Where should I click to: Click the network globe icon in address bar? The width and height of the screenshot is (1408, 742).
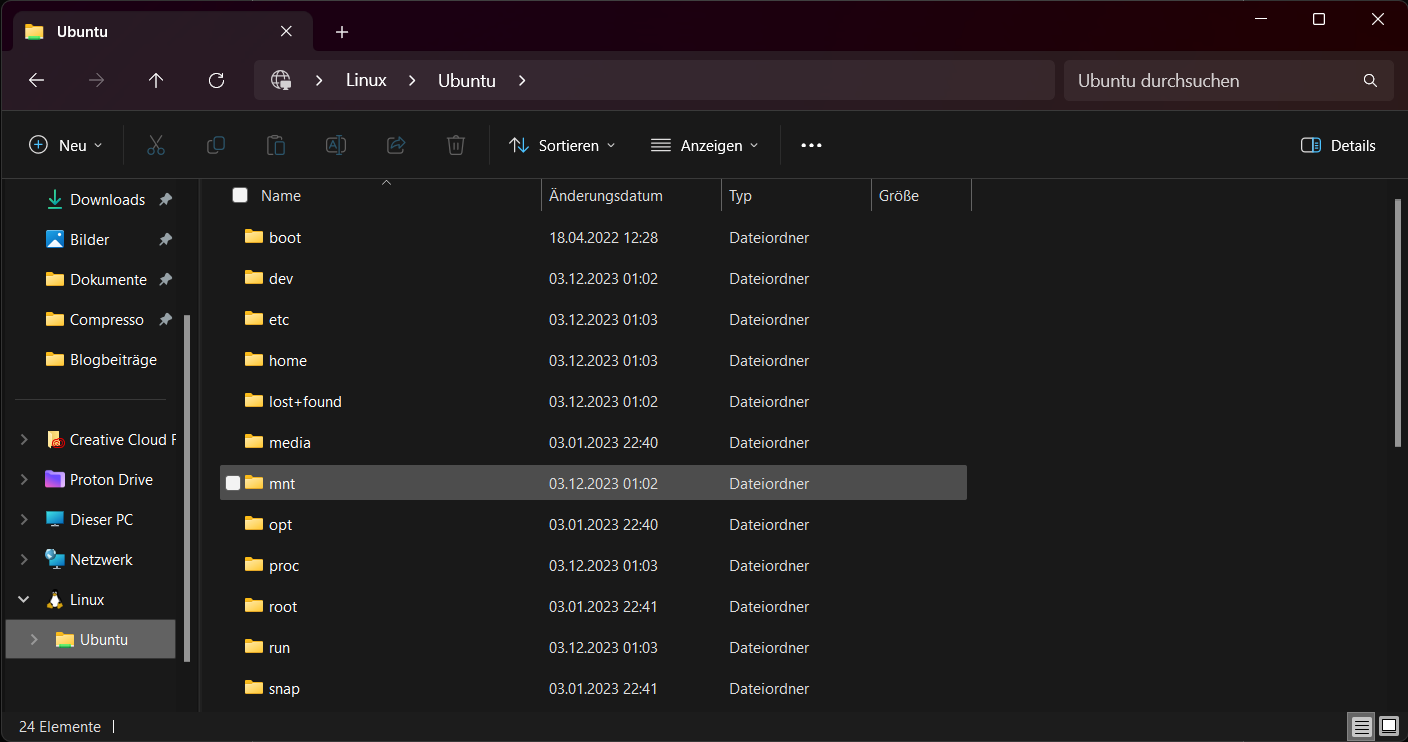(x=281, y=81)
